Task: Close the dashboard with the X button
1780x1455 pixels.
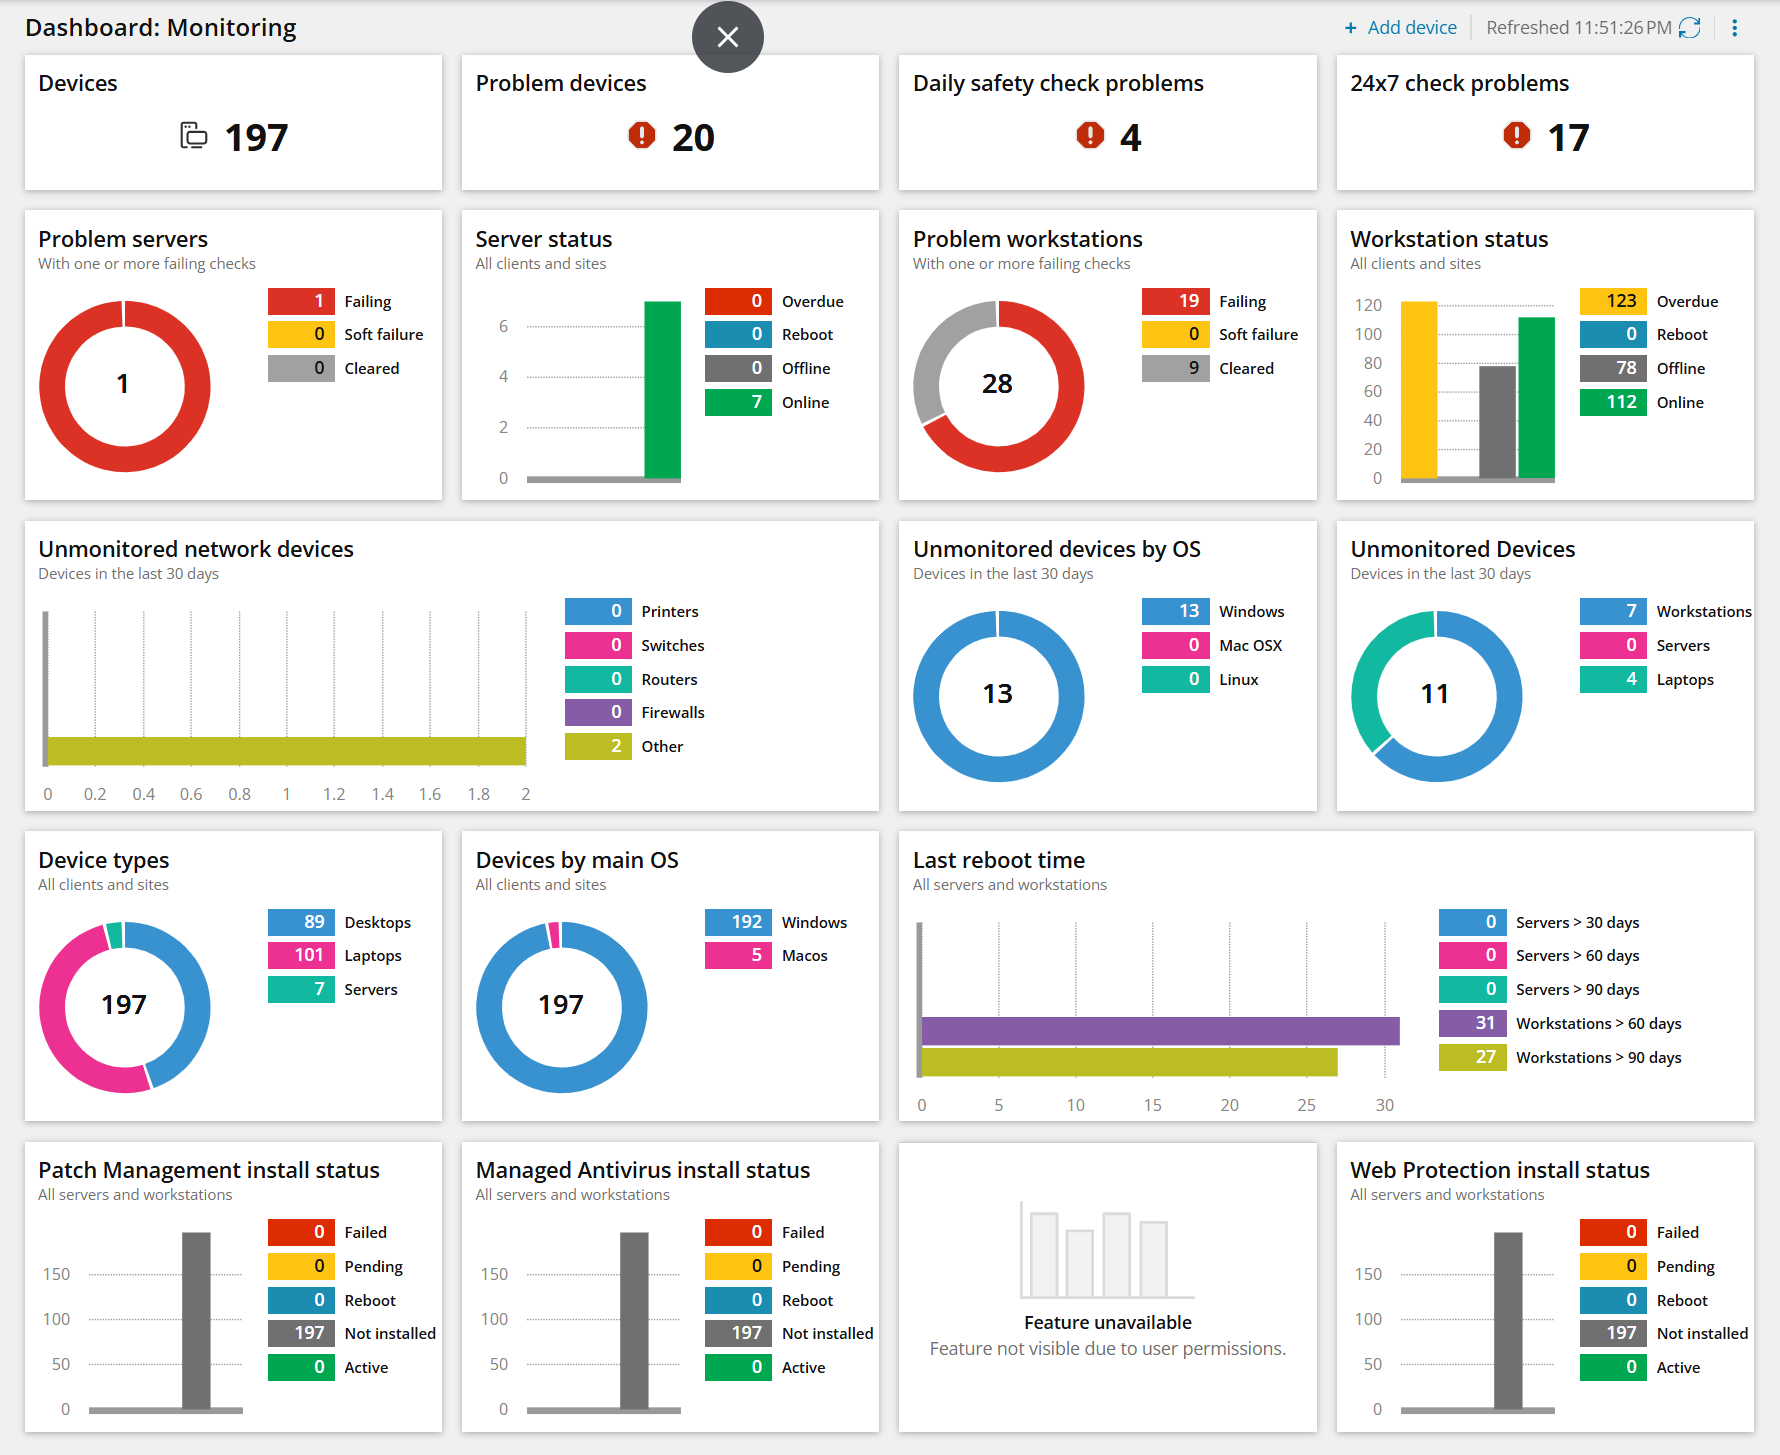Action: click(x=728, y=37)
